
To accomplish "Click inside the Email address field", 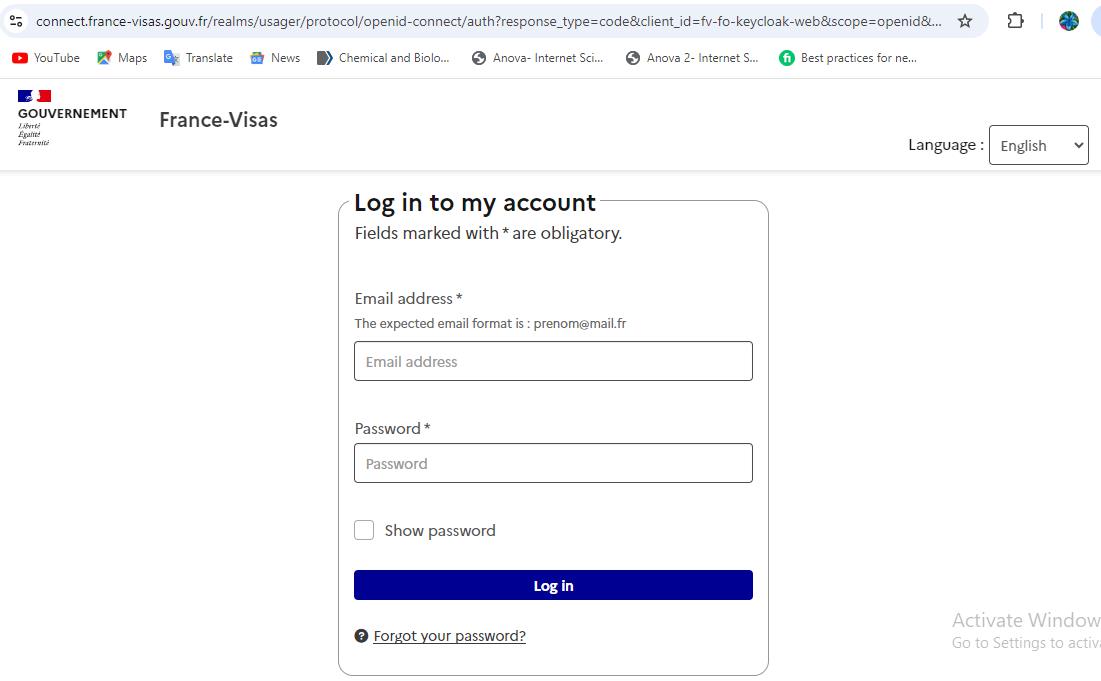I will (553, 361).
